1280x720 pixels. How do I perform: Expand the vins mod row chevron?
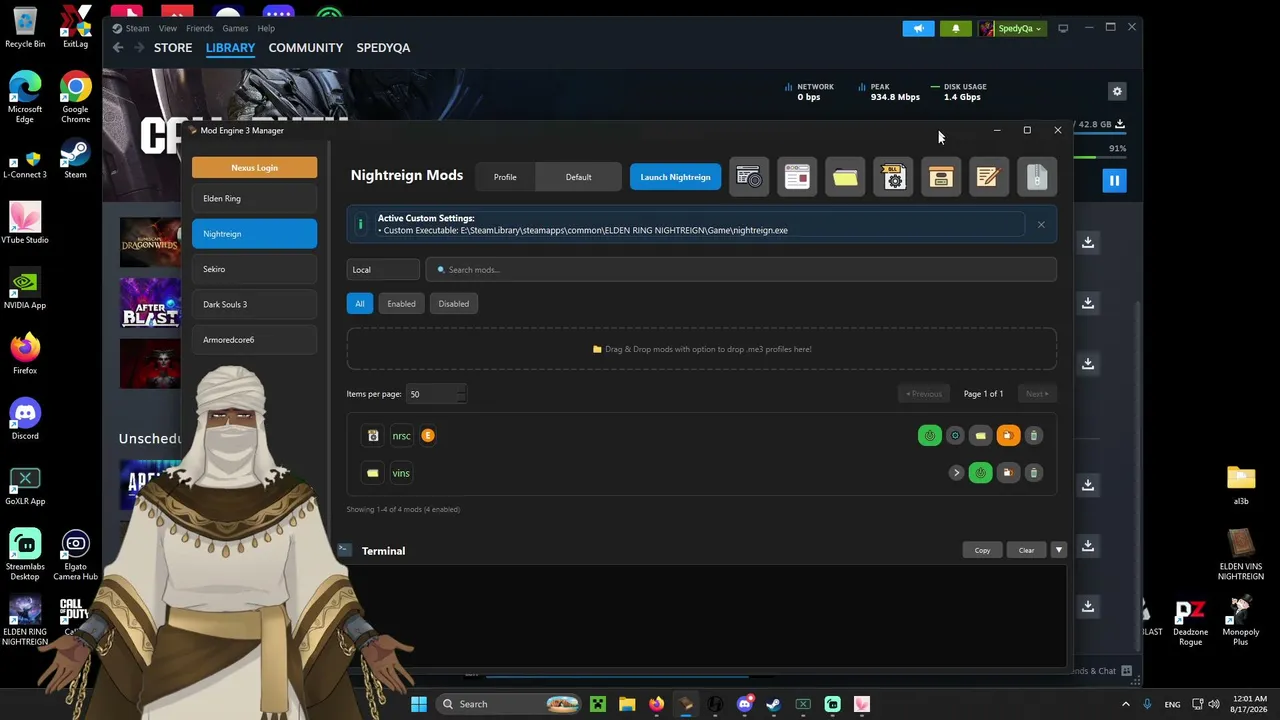click(956, 473)
